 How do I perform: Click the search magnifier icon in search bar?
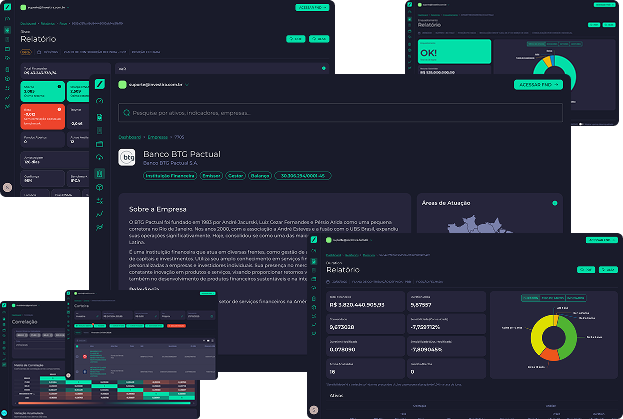point(125,114)
